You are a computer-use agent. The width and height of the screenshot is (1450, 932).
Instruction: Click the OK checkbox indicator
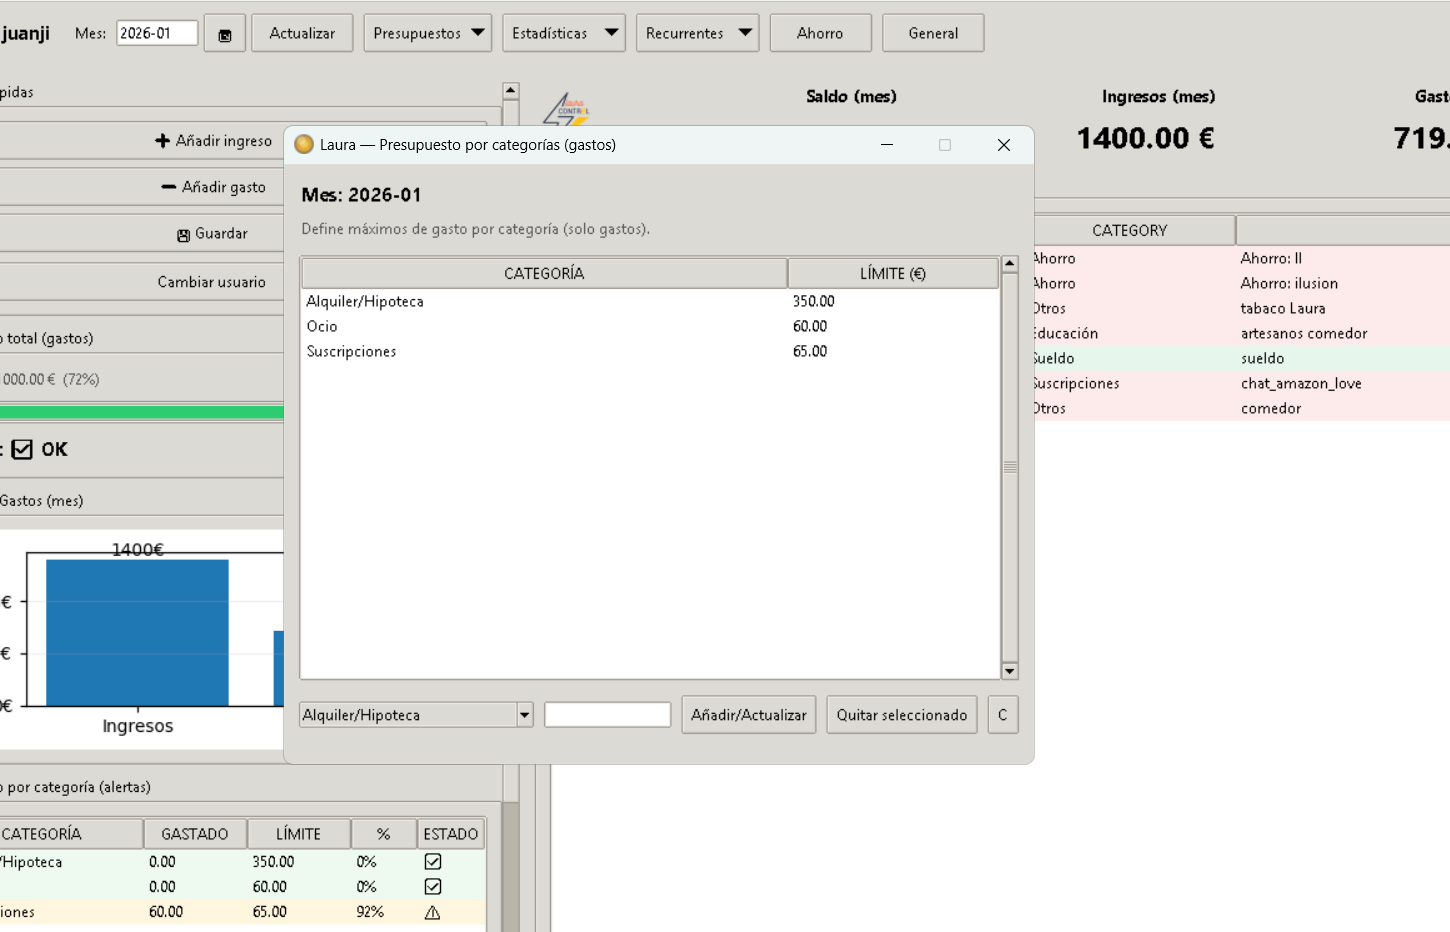(23, 450)
